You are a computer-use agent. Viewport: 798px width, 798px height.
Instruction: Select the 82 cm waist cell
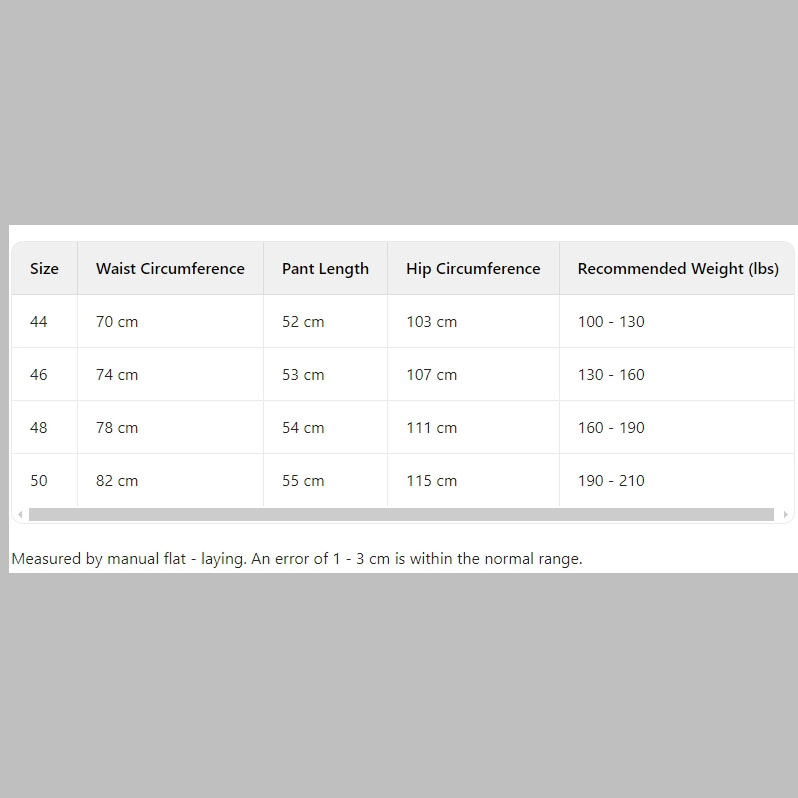117,481
